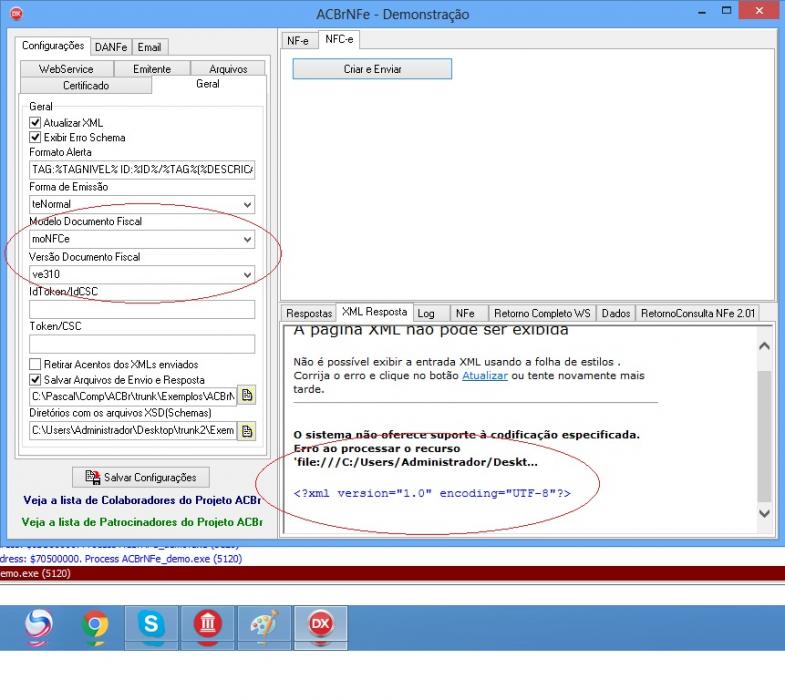The image size is (785, 700).
Task: Open the Certificado tab
Action: tap(86, 86)
